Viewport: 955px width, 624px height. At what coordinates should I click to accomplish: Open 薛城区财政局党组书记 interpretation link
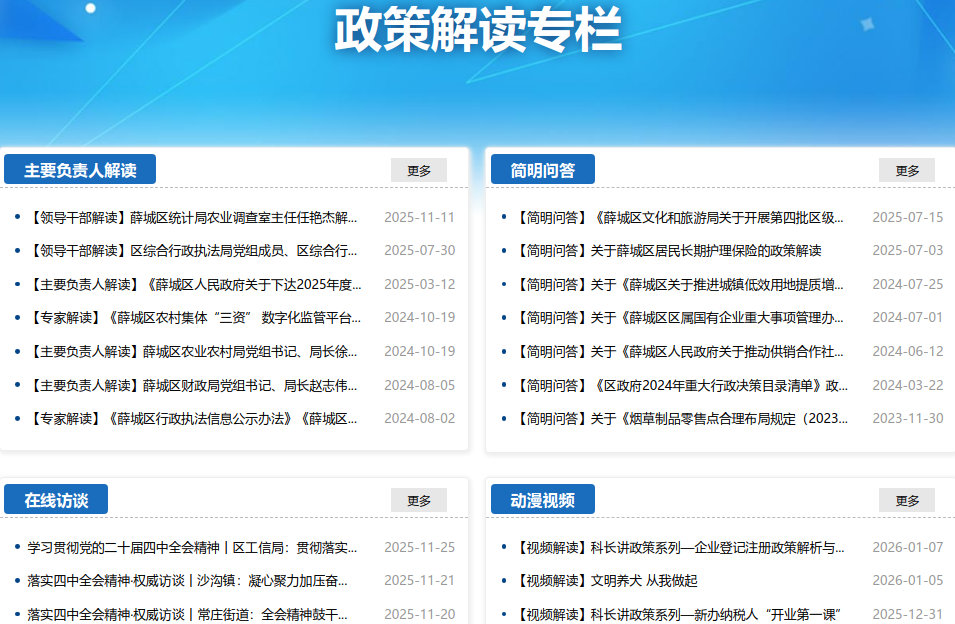click(x=193, y=385)
